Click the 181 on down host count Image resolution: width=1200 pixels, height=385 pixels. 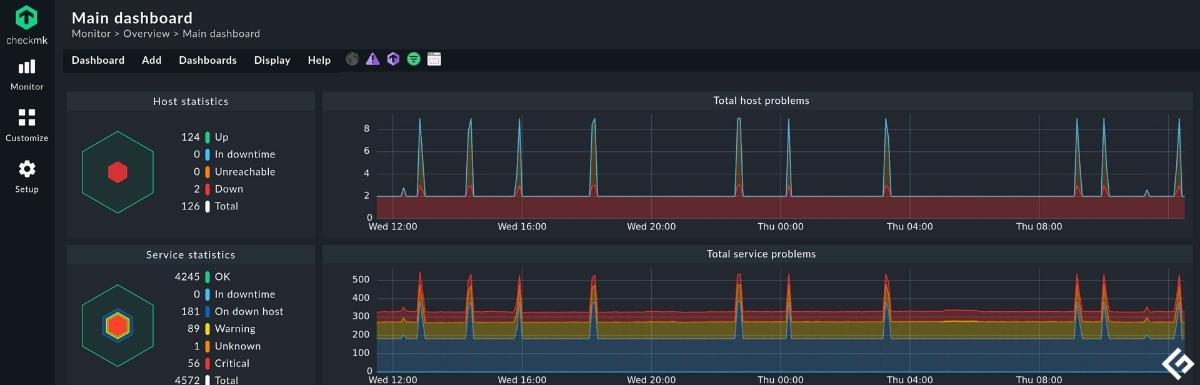coord(191,312)
